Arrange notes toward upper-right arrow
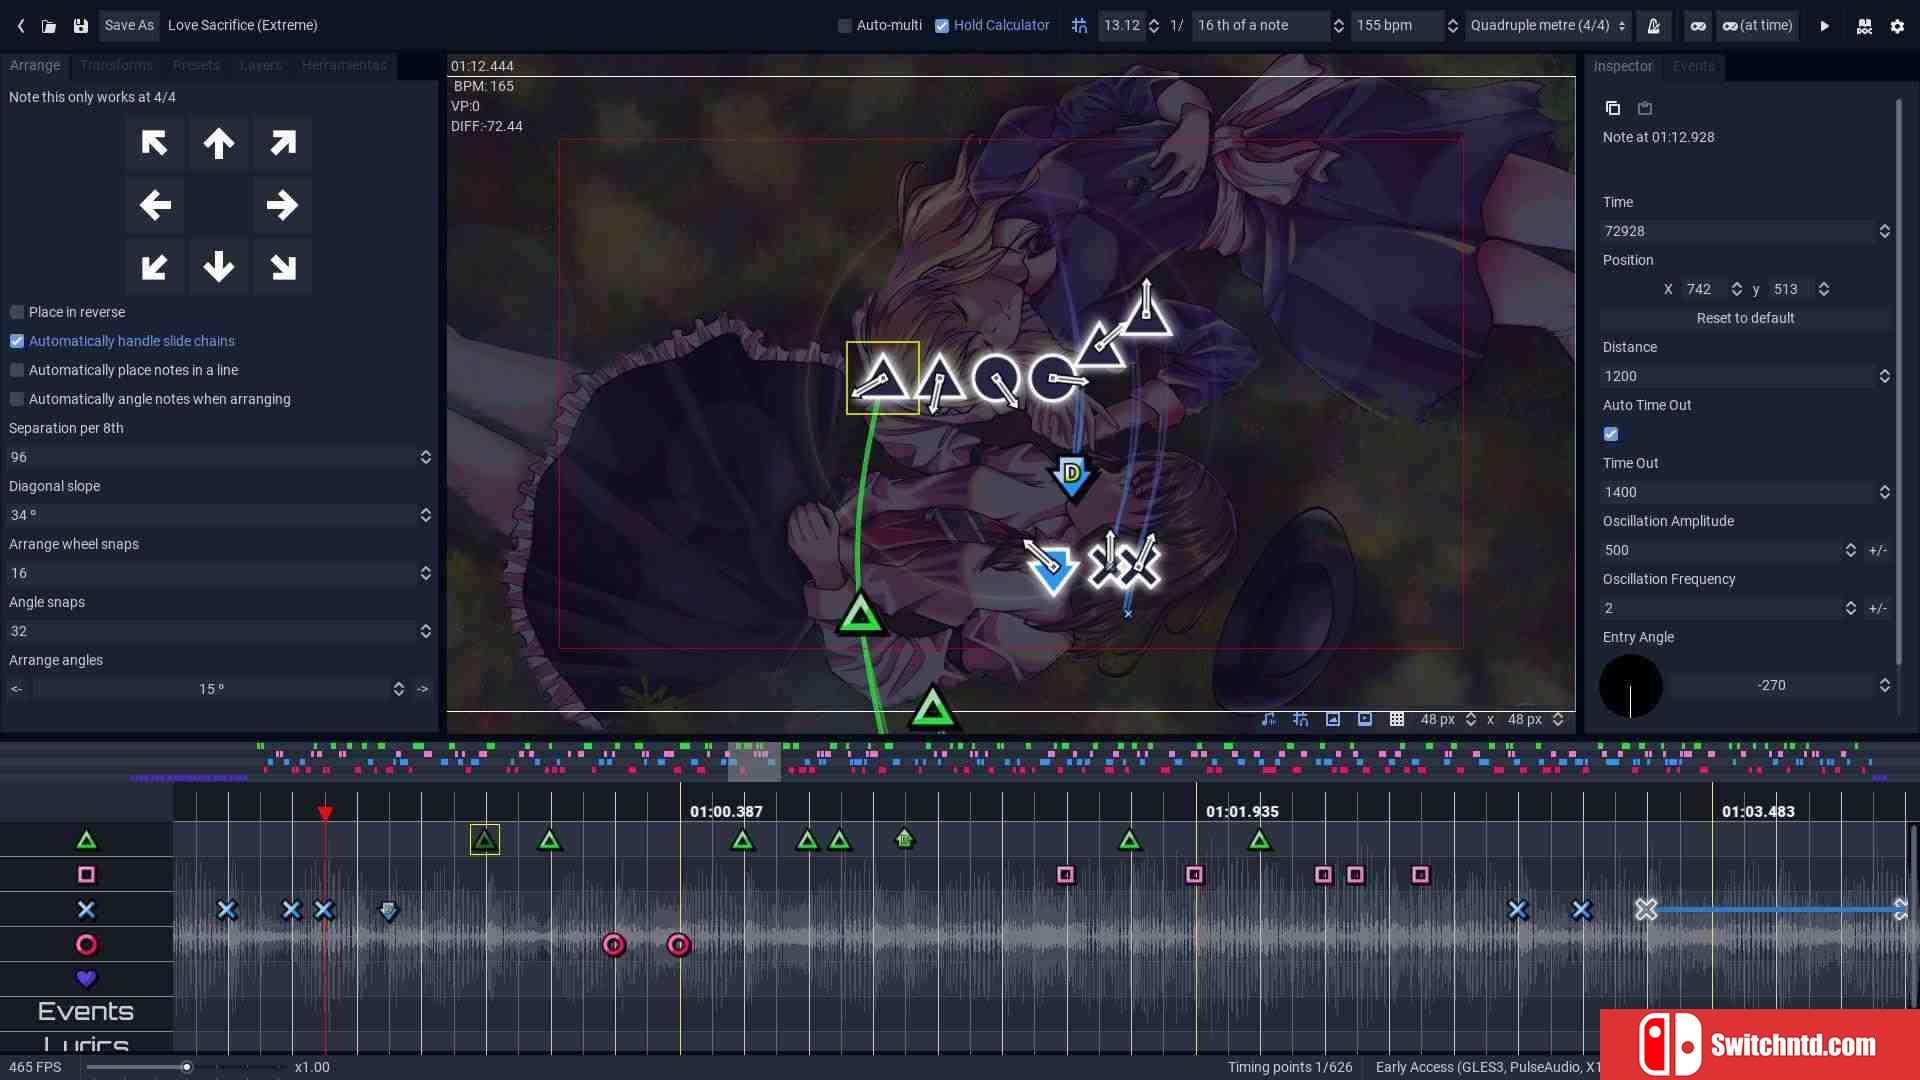The image size is (1920, 1080). (x=283, y=144)
